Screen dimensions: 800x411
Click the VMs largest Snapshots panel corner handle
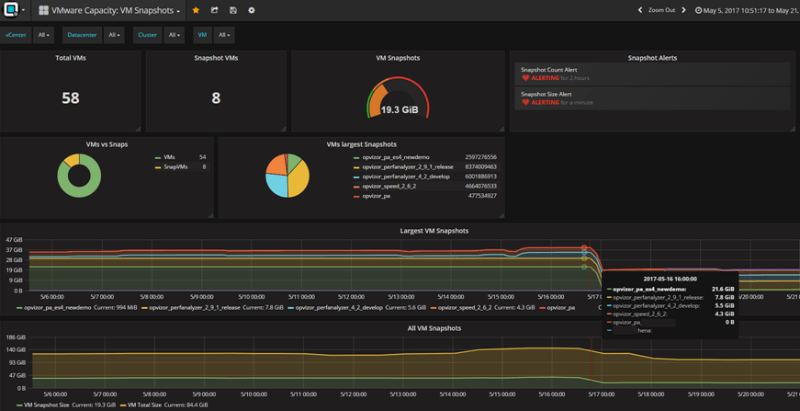(502, 215)
